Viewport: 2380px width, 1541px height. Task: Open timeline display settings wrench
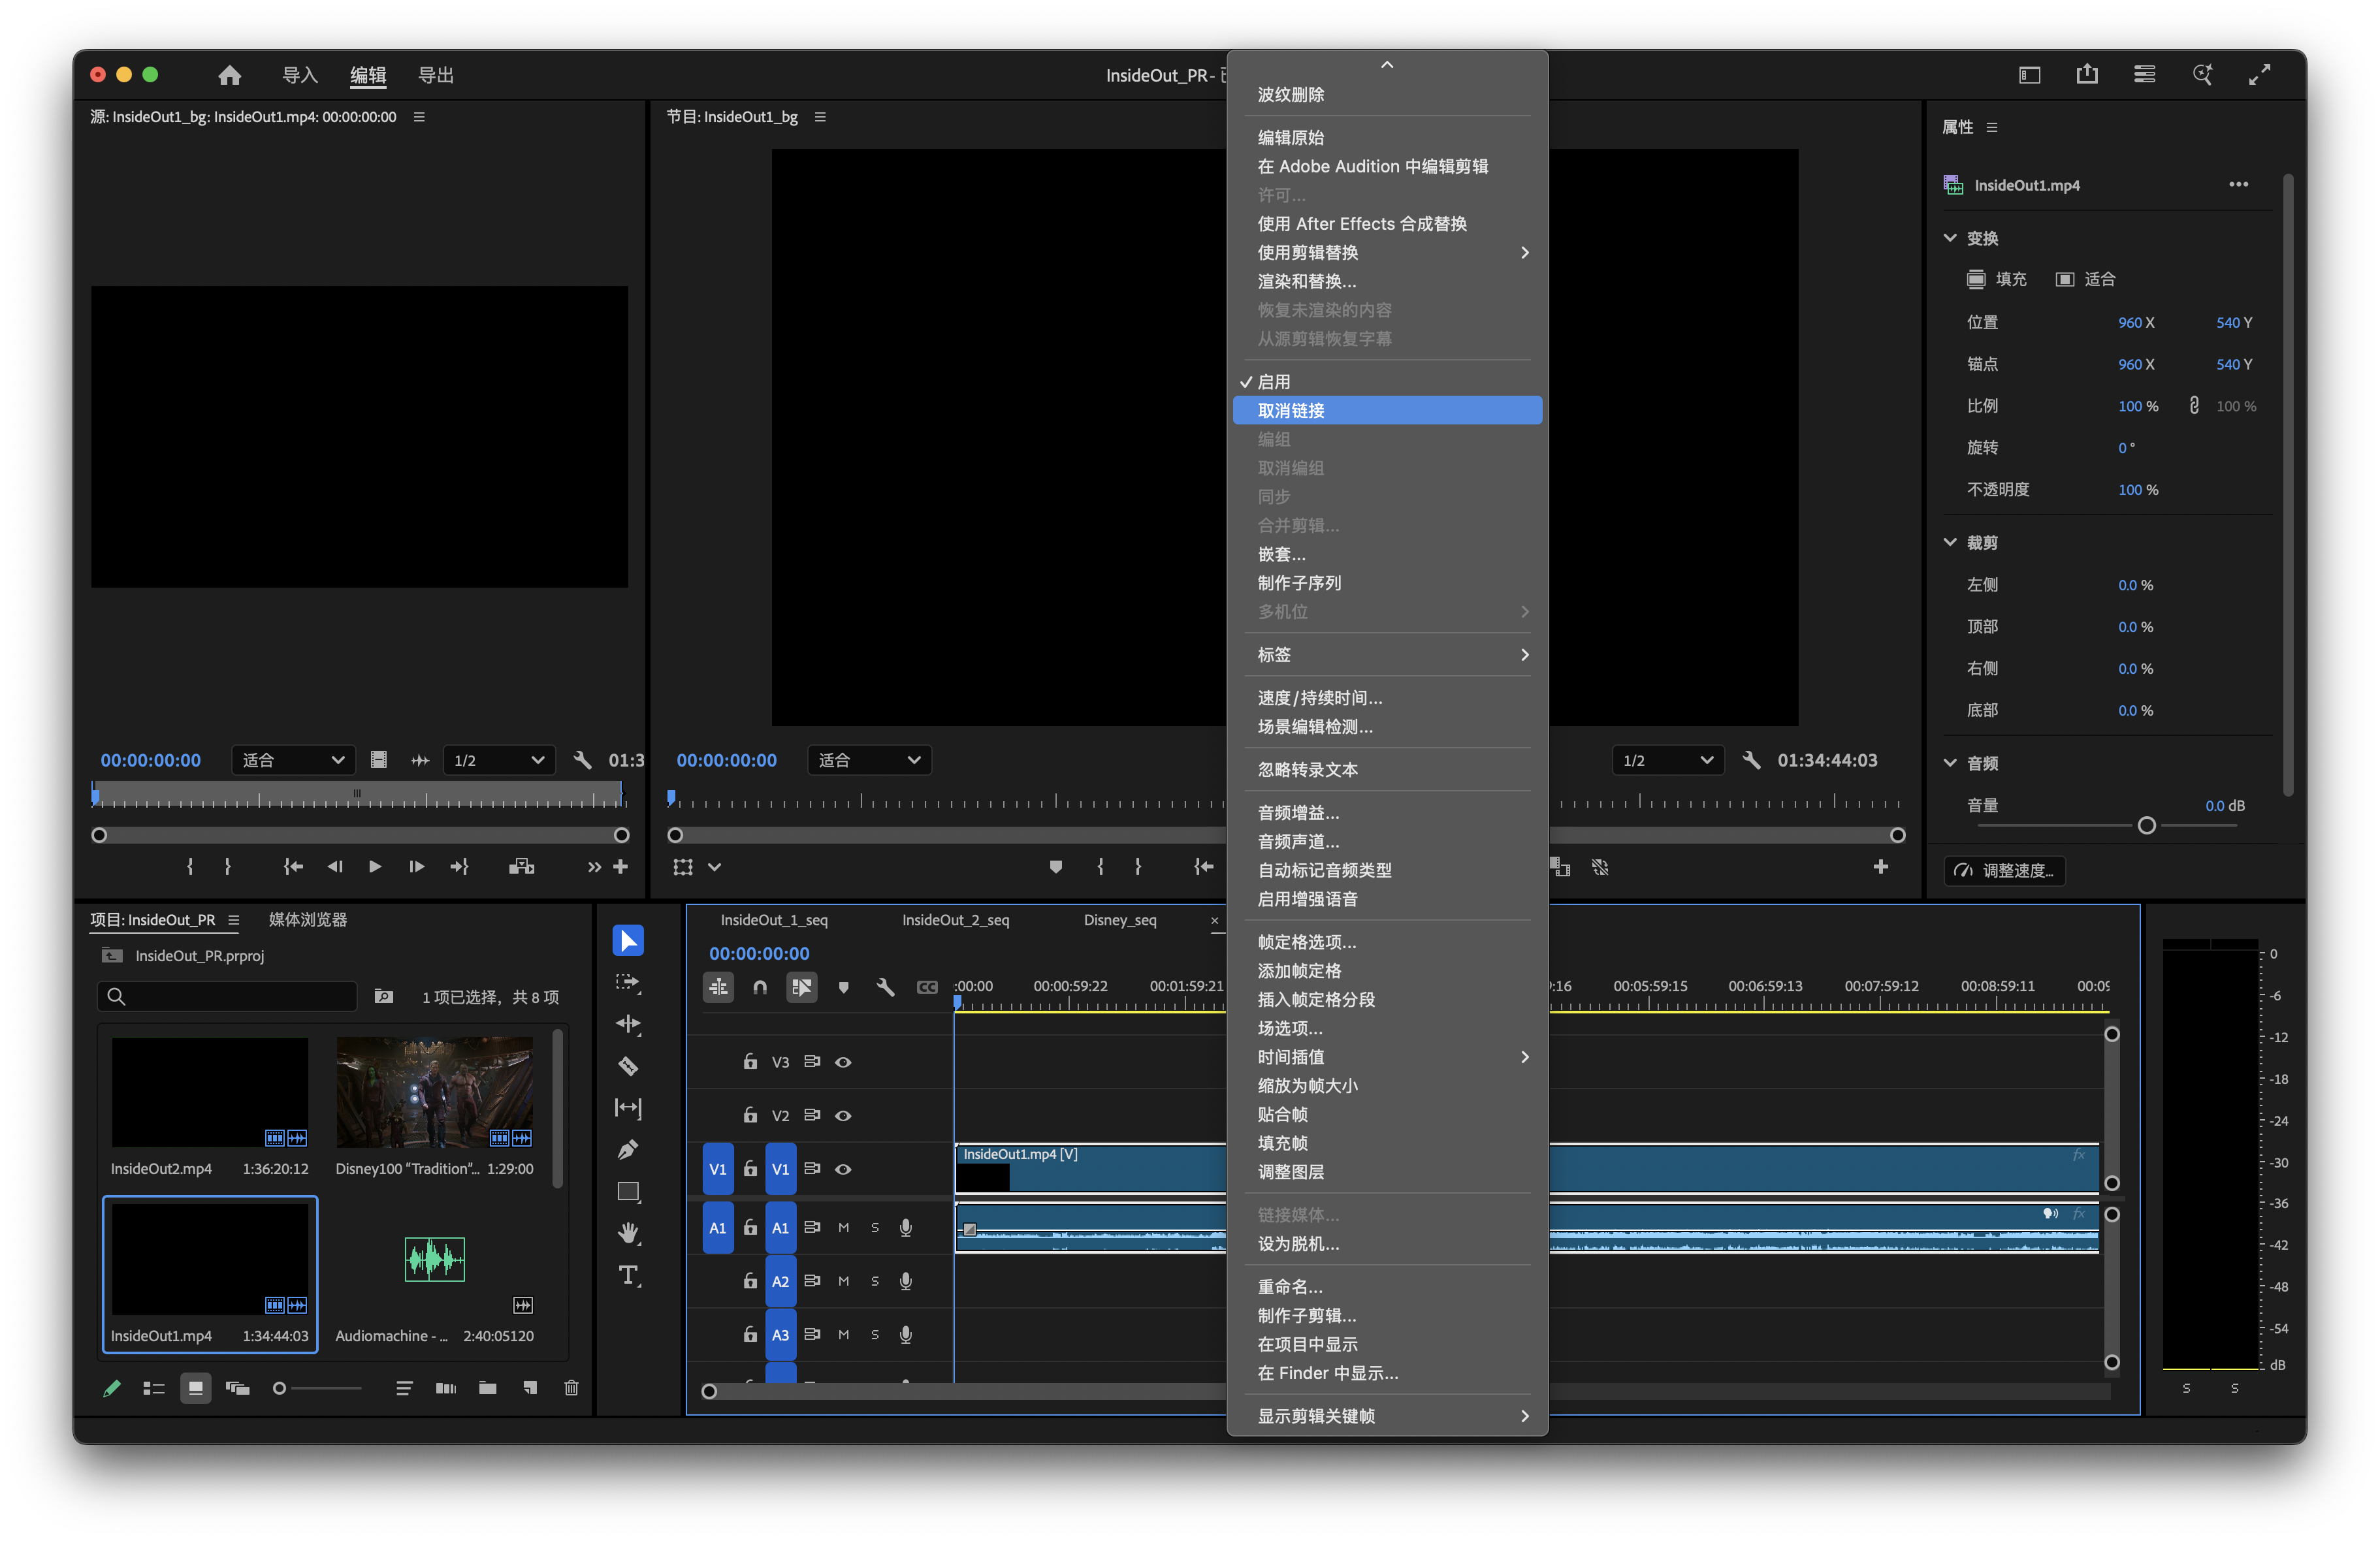pos(885,987)
